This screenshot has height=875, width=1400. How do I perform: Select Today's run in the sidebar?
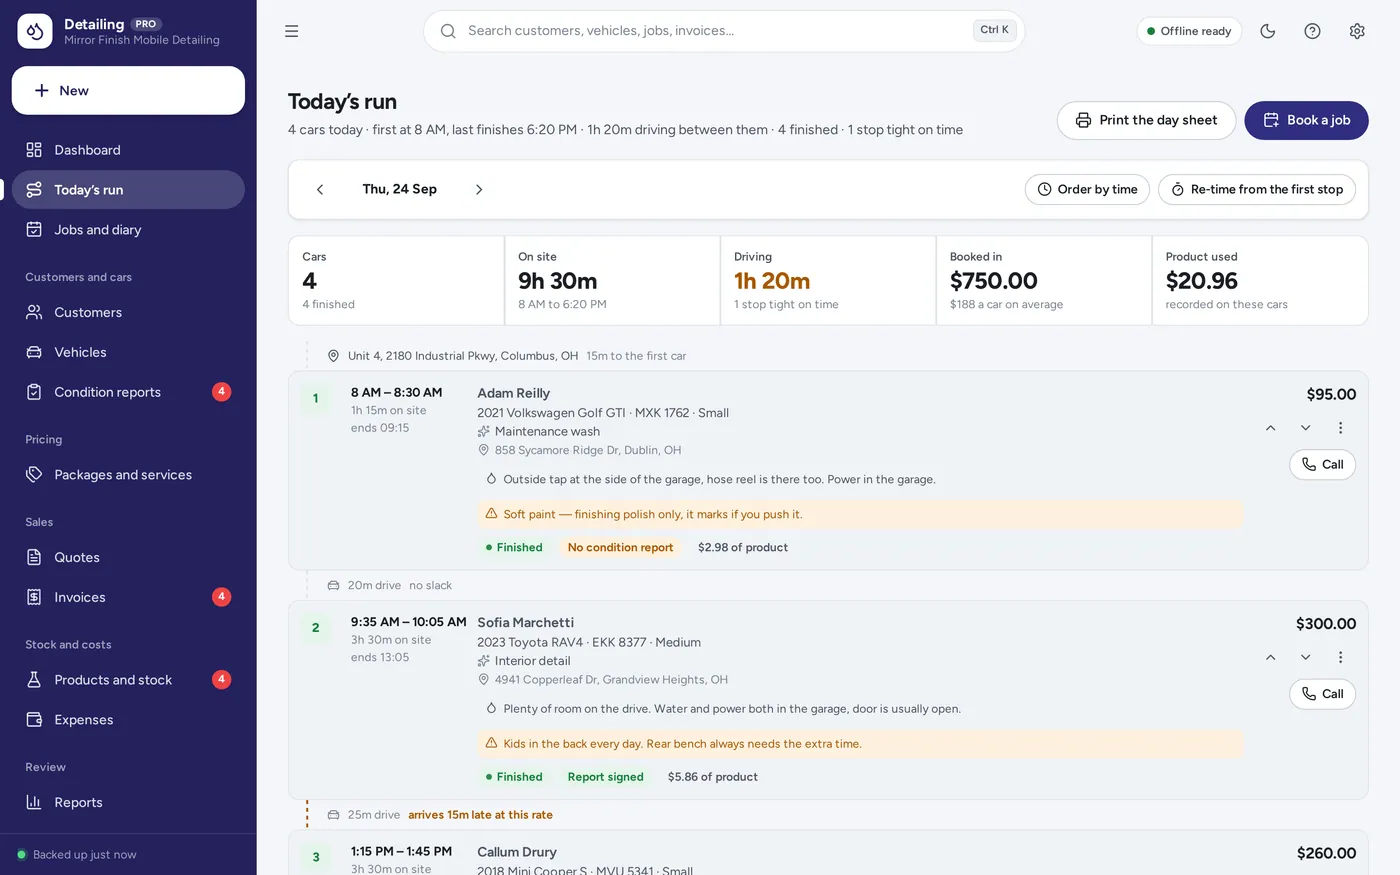128,190
